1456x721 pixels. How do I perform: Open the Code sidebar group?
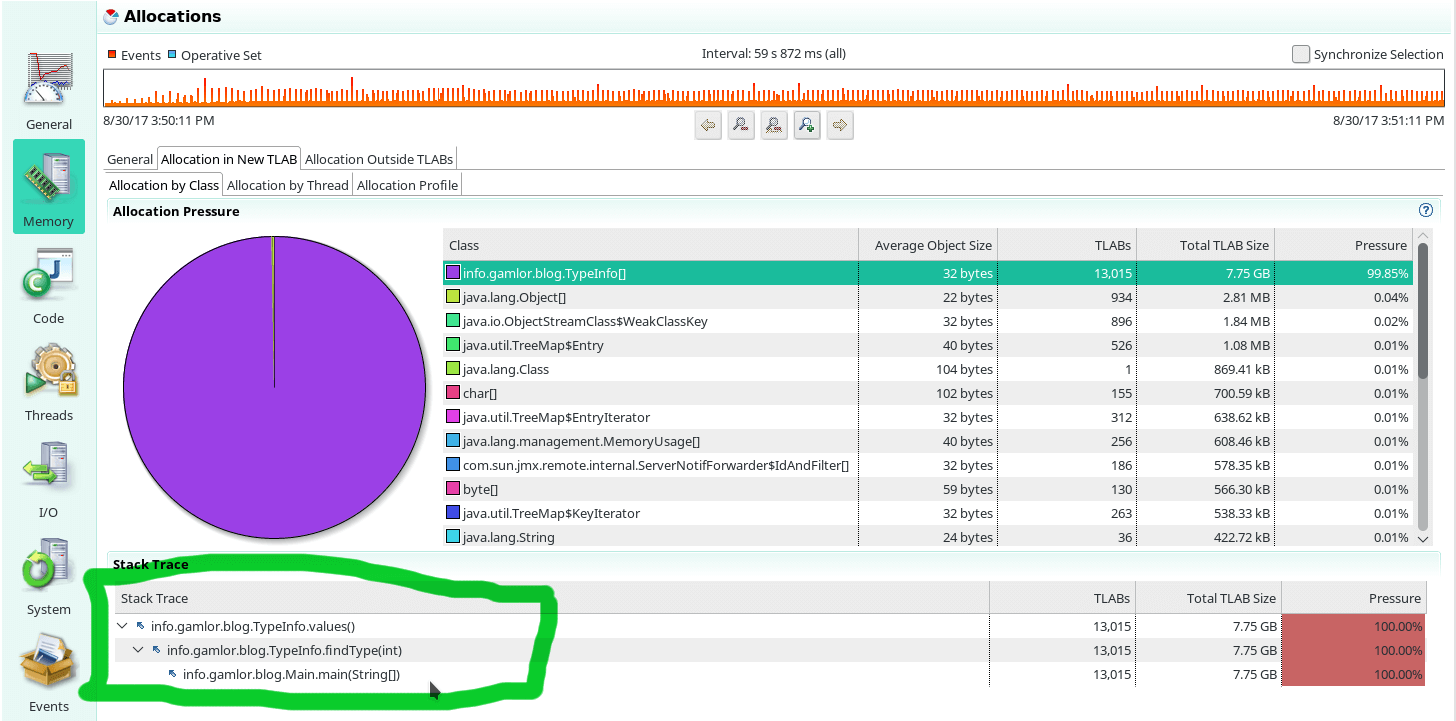[48, 285]
